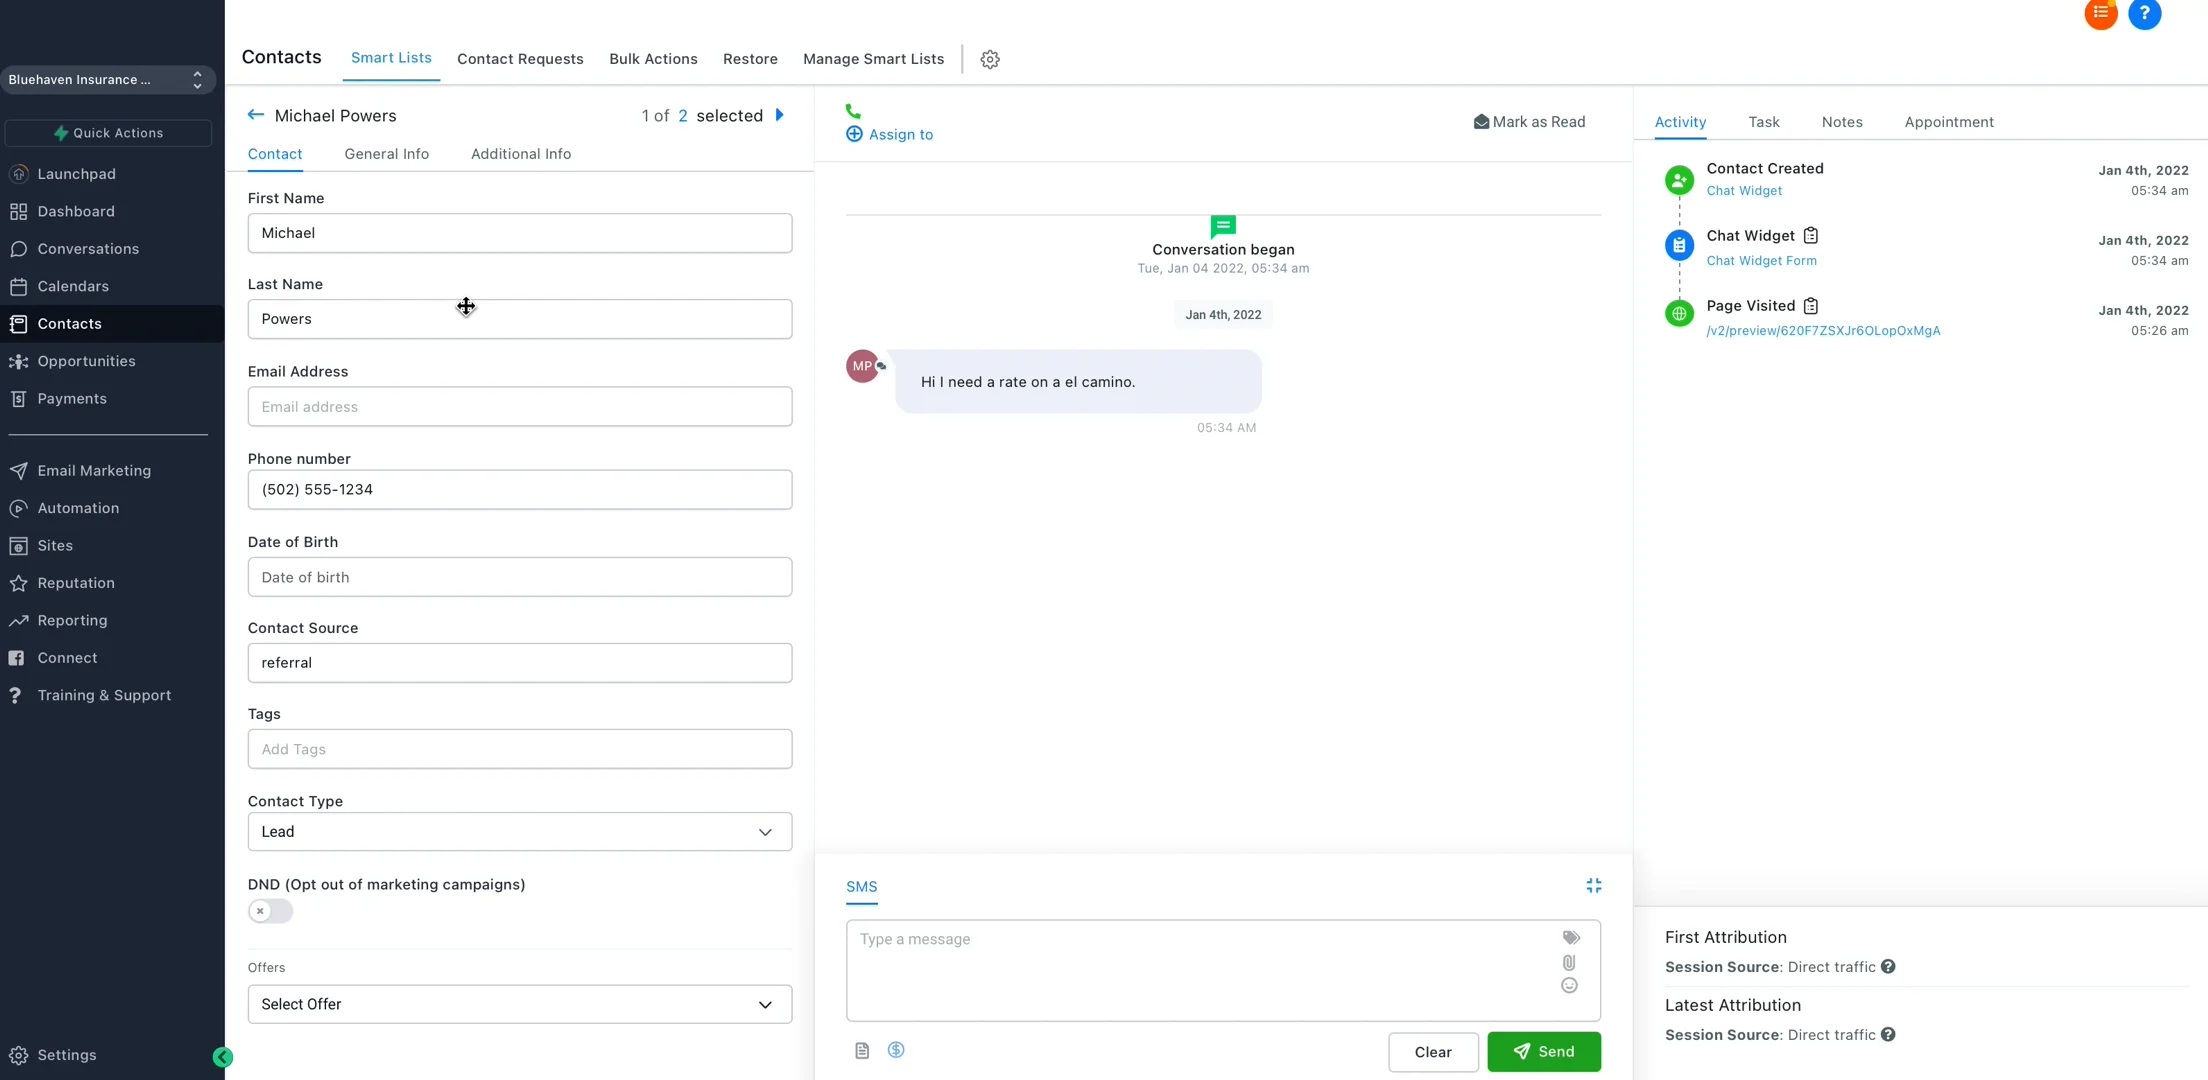2208x1080 pixels.
Task: Expand the Contact Type Lead dropdown
Action: click(520, 832)
